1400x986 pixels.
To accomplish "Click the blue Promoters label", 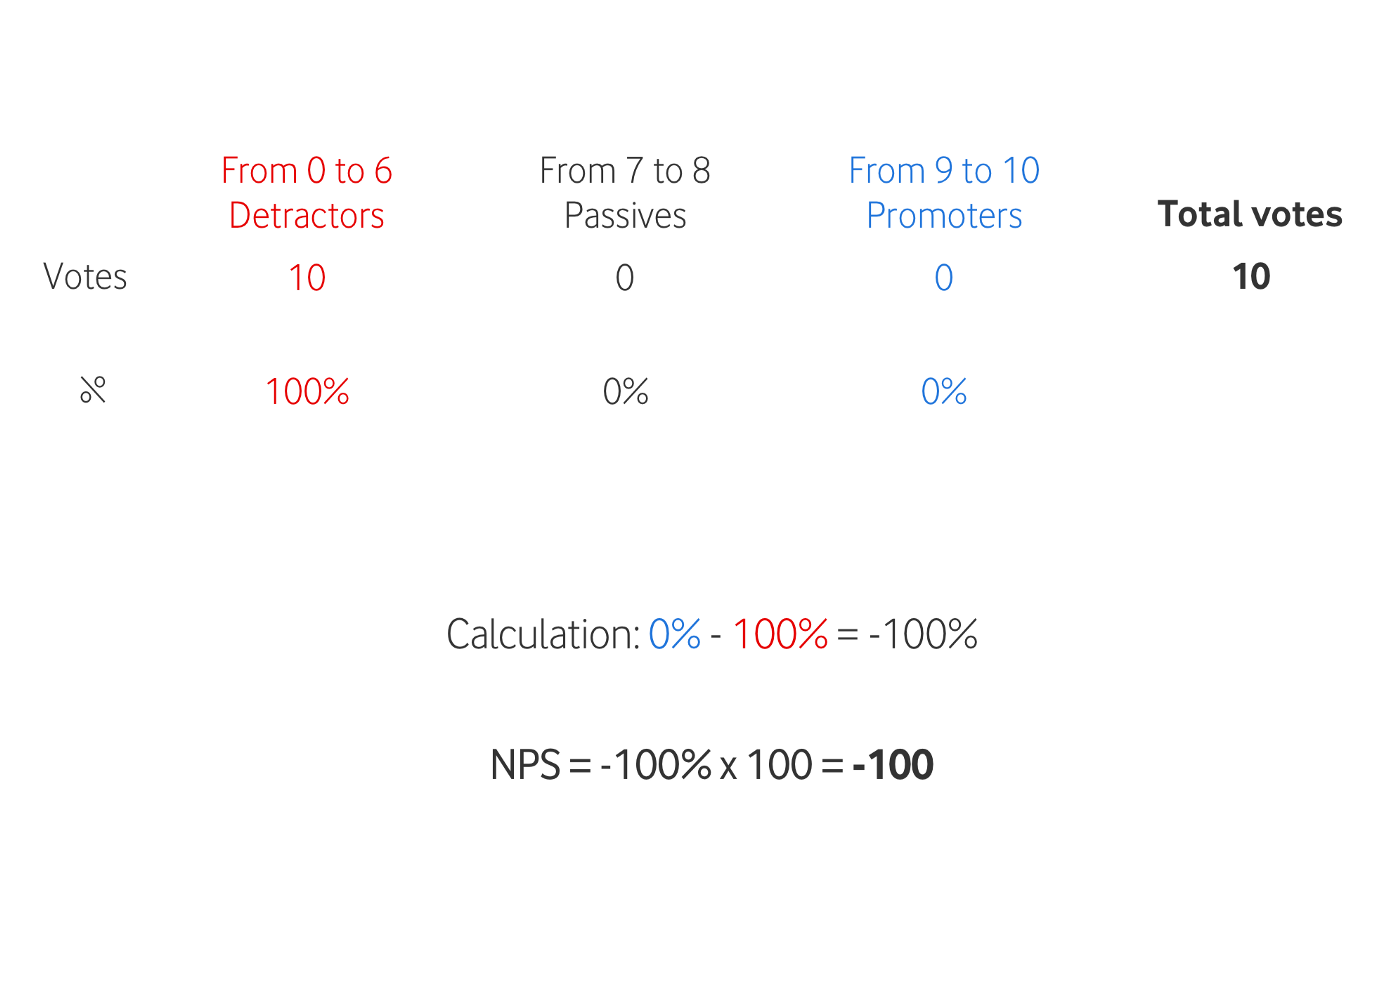I will 944,216.
